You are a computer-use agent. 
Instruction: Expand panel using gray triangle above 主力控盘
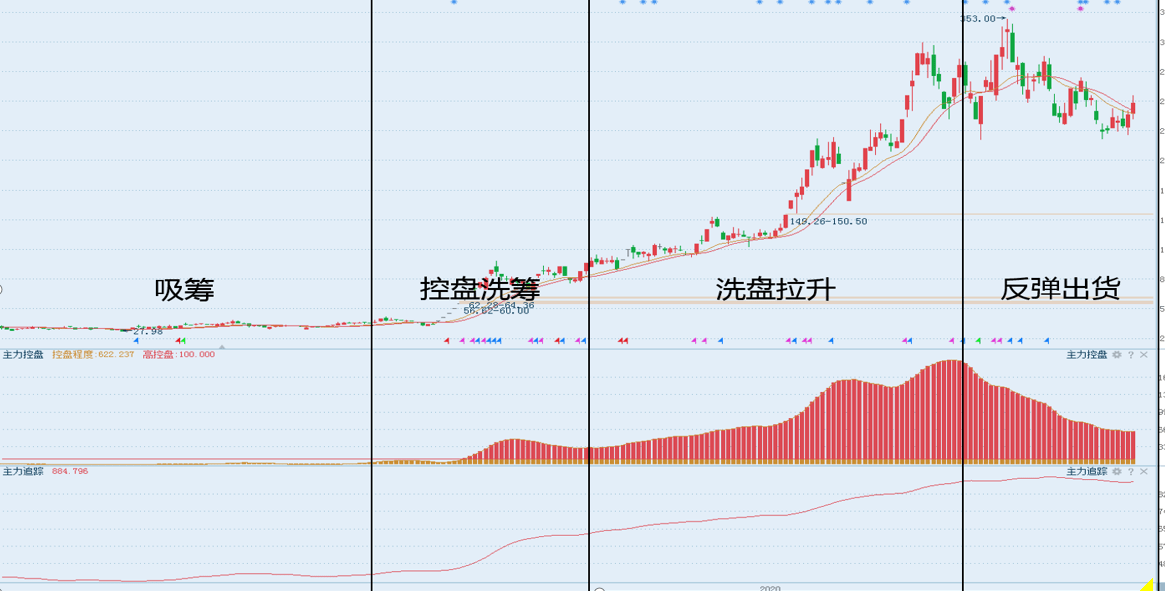[221, 346]
